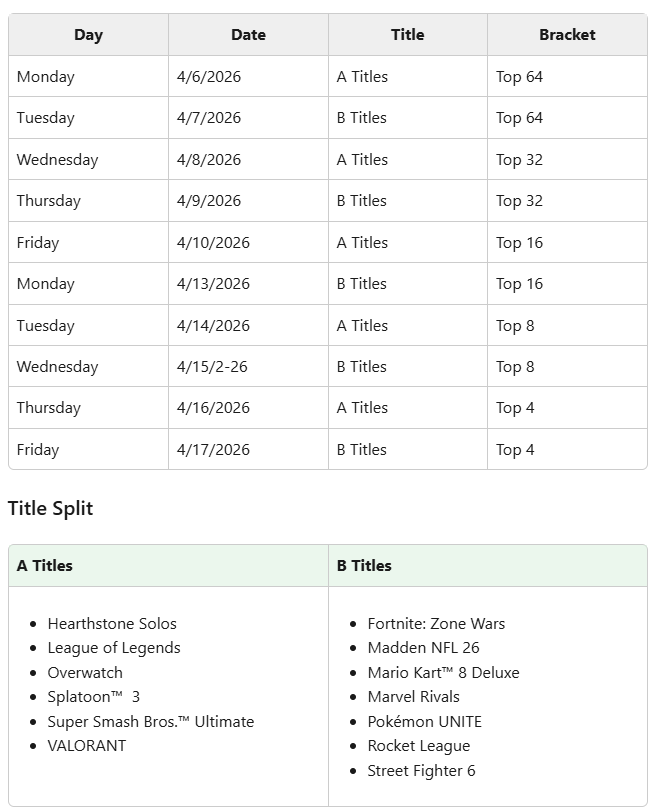
Task: Click Street Fighter 6 in B Titles
Action: click(421, 771)
